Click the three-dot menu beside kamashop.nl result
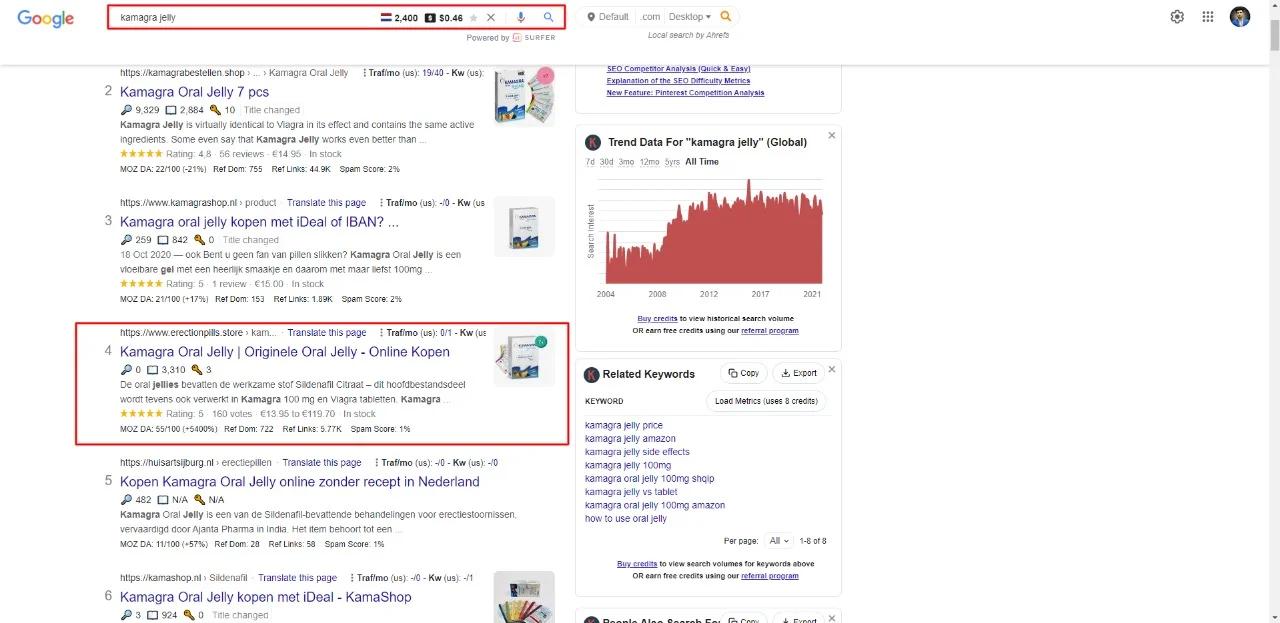 pos(351,578)
